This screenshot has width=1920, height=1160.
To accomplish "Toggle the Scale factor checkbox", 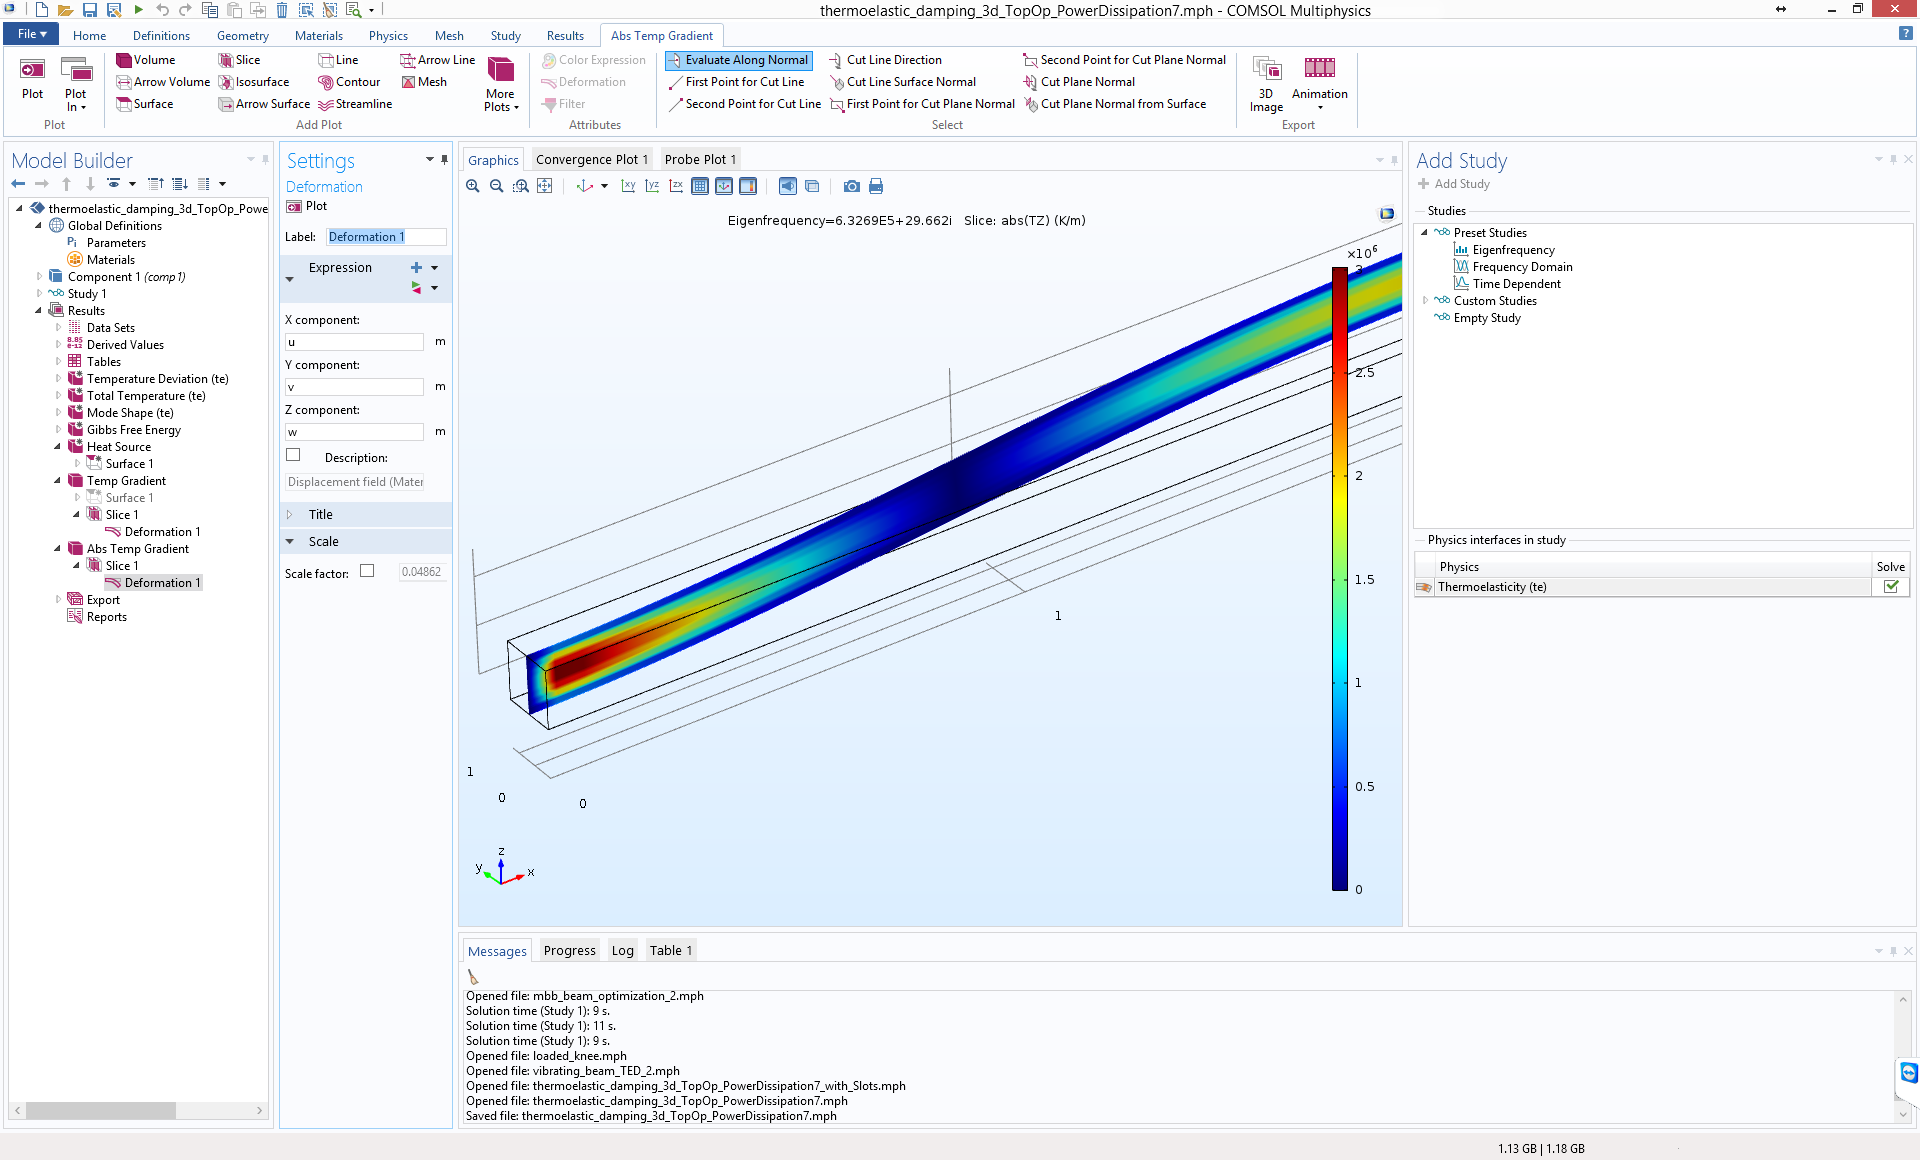I will click(x=367, y=571).
